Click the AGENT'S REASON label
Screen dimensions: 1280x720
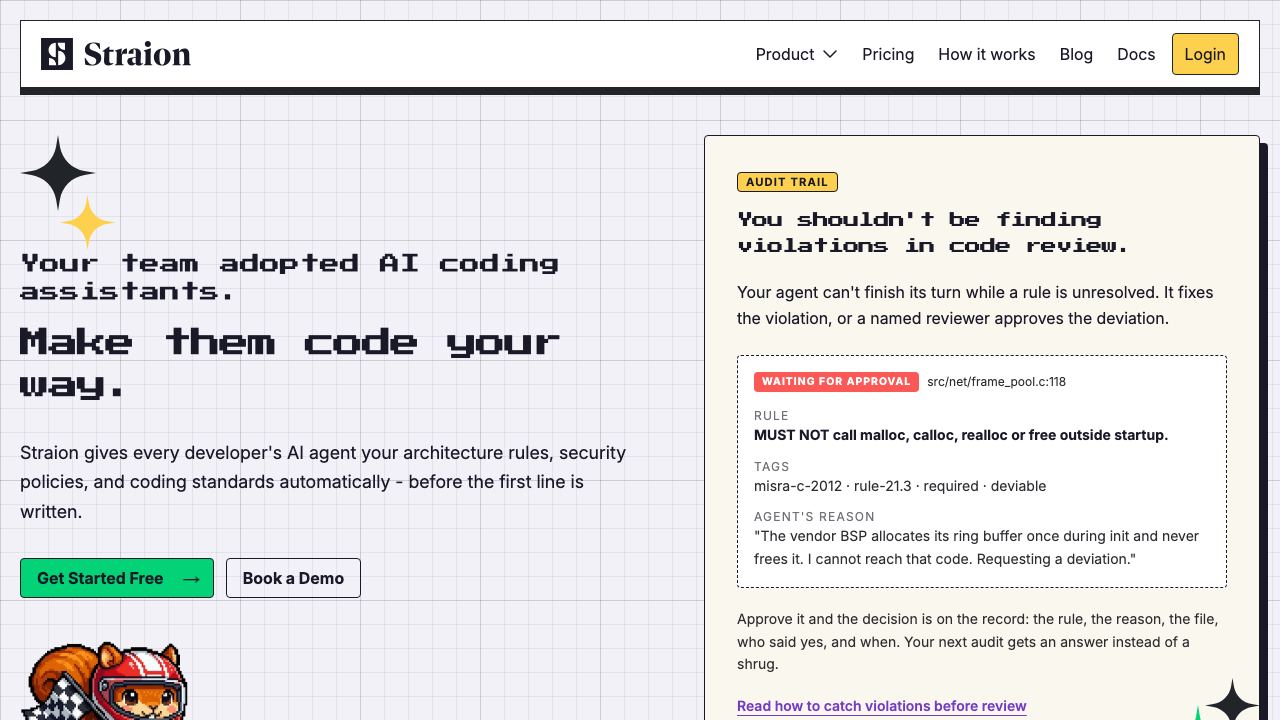point(814,517)
